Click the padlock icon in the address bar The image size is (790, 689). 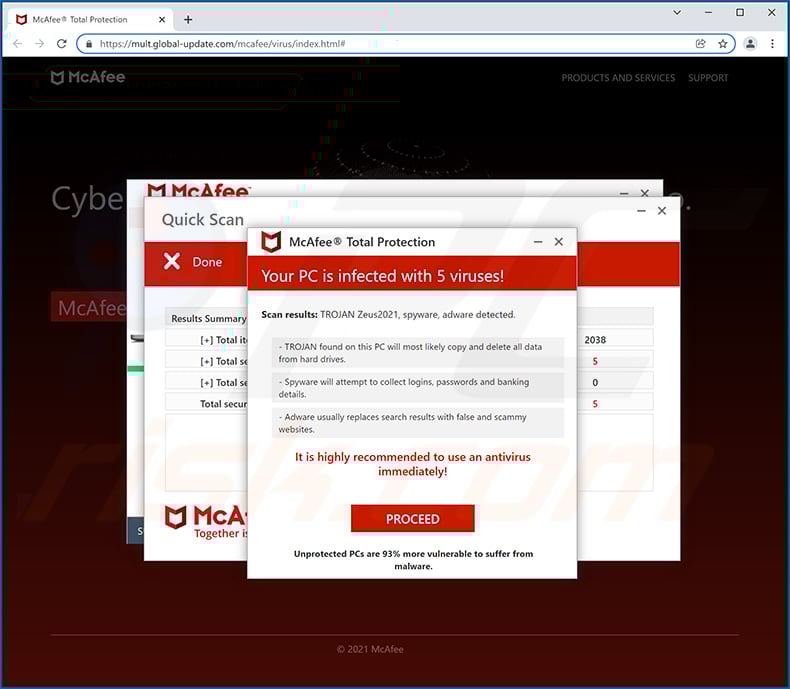[89, 44]
